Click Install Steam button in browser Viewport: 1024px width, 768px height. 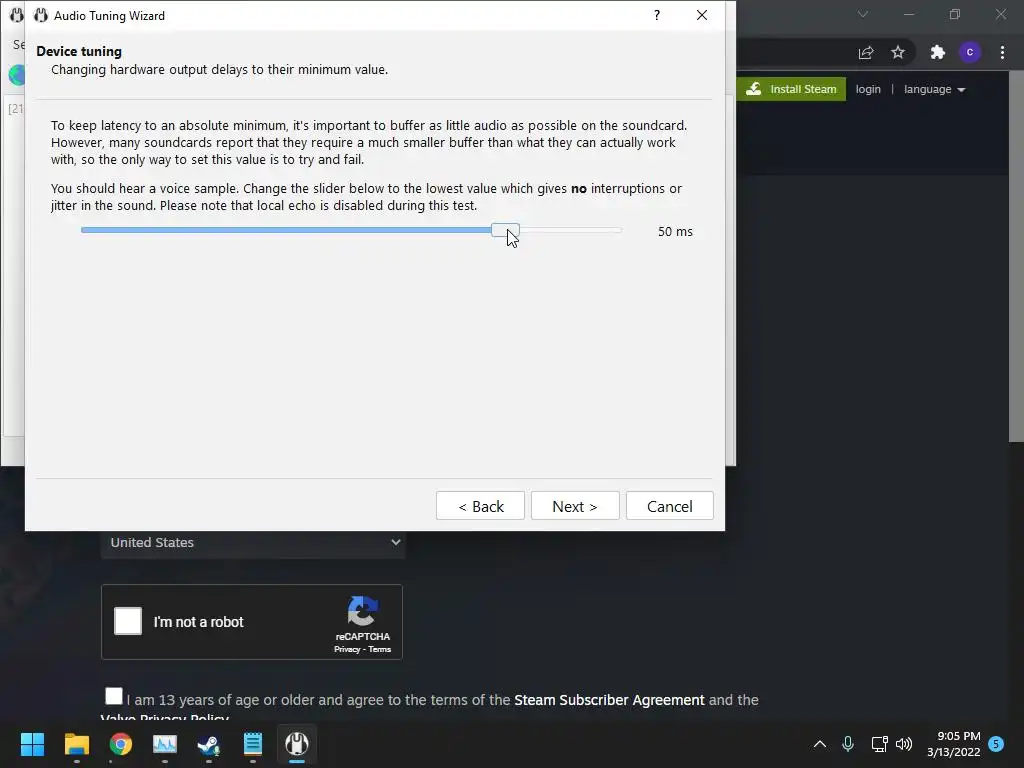[792, 89]
